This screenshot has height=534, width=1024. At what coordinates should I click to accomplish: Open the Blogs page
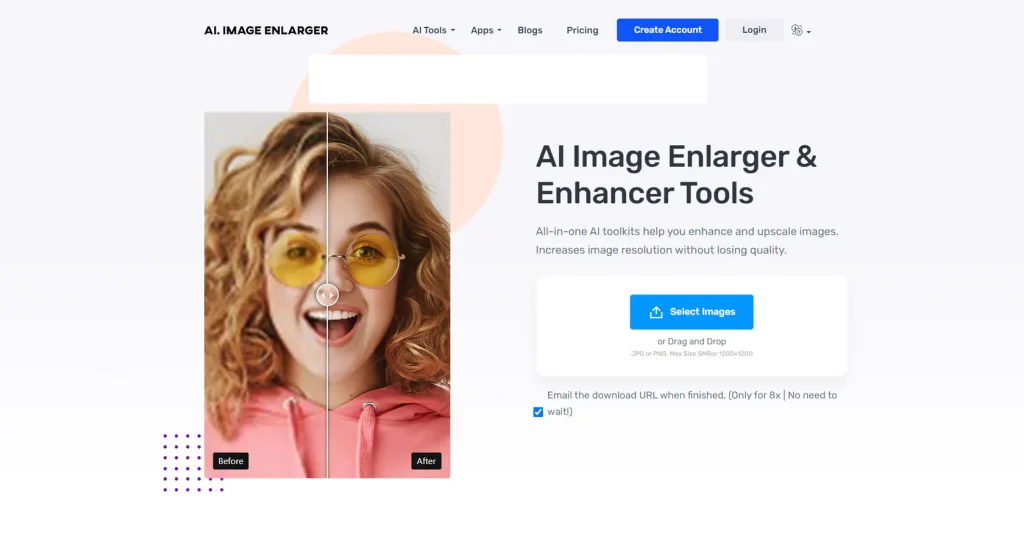click(530, 30)
